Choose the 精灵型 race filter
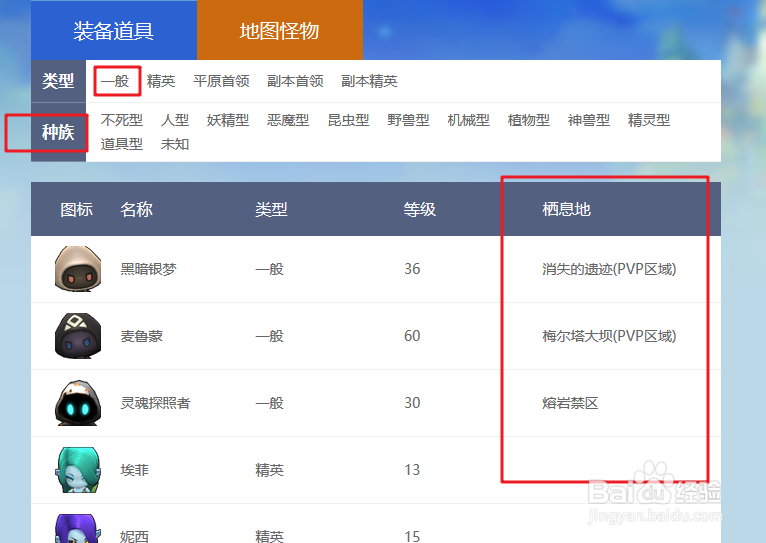 (649, 120)
